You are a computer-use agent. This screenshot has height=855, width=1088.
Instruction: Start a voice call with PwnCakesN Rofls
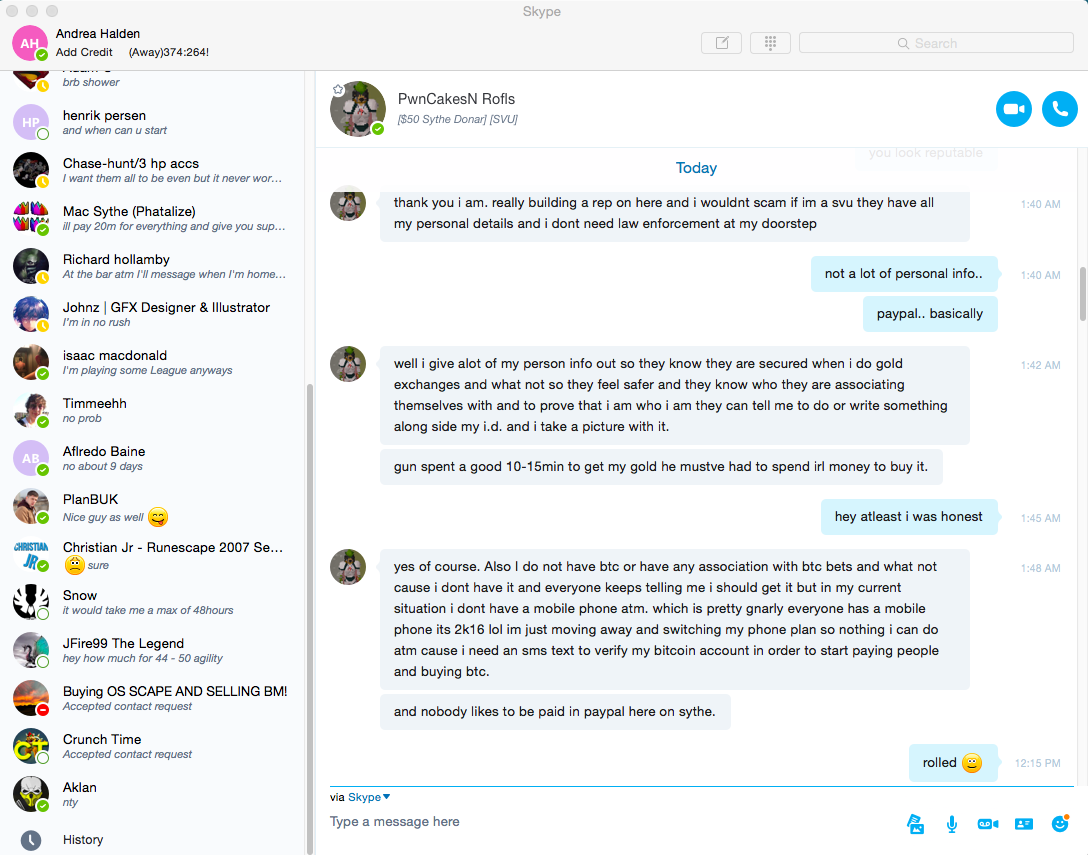(1060, 109)
